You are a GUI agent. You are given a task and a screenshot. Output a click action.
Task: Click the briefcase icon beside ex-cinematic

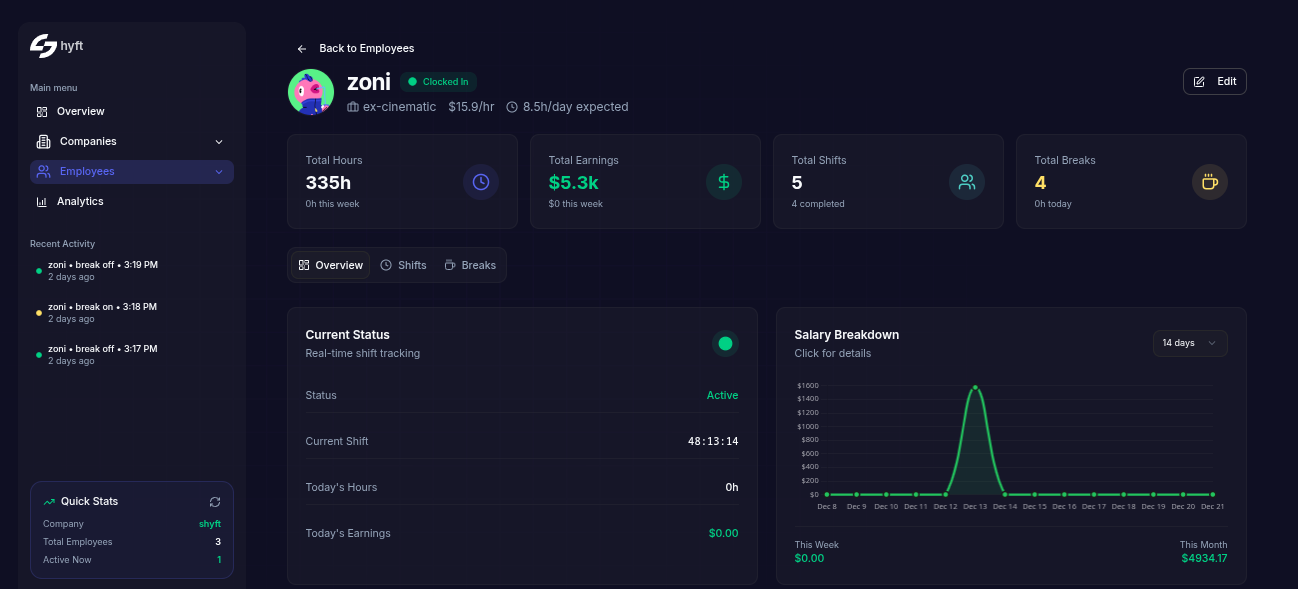coord(353,107)
